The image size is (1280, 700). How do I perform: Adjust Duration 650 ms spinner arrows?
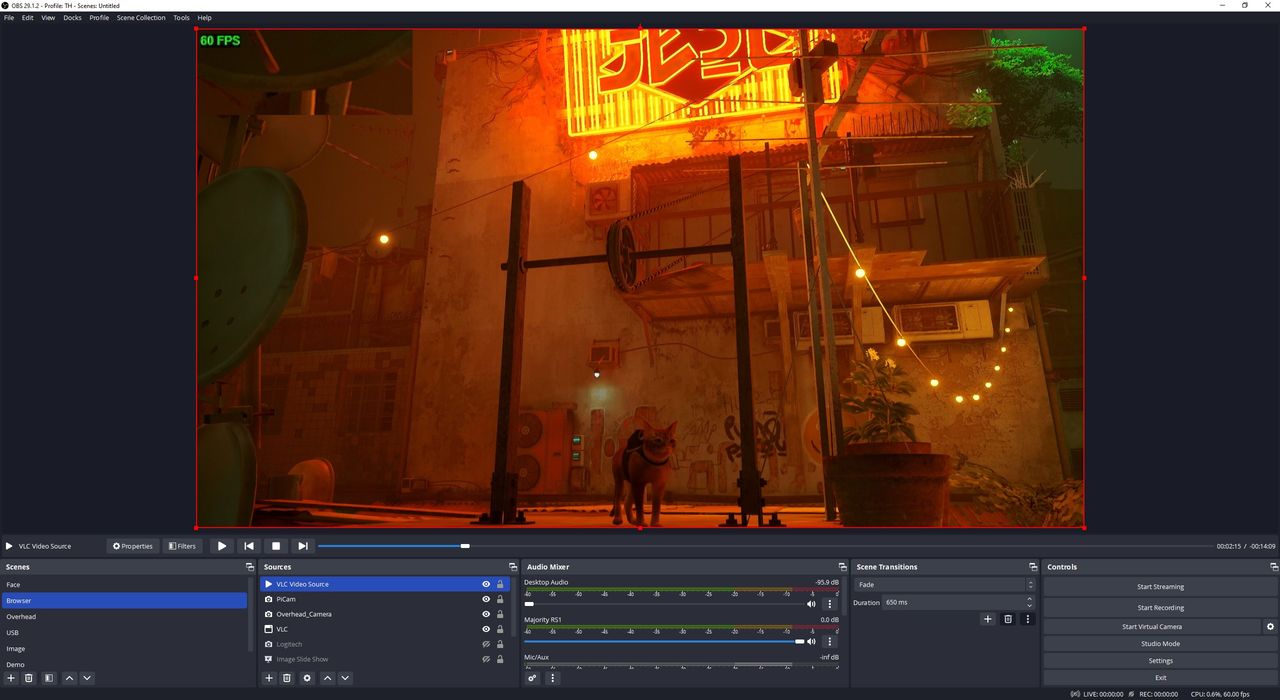click(1030, 602)
